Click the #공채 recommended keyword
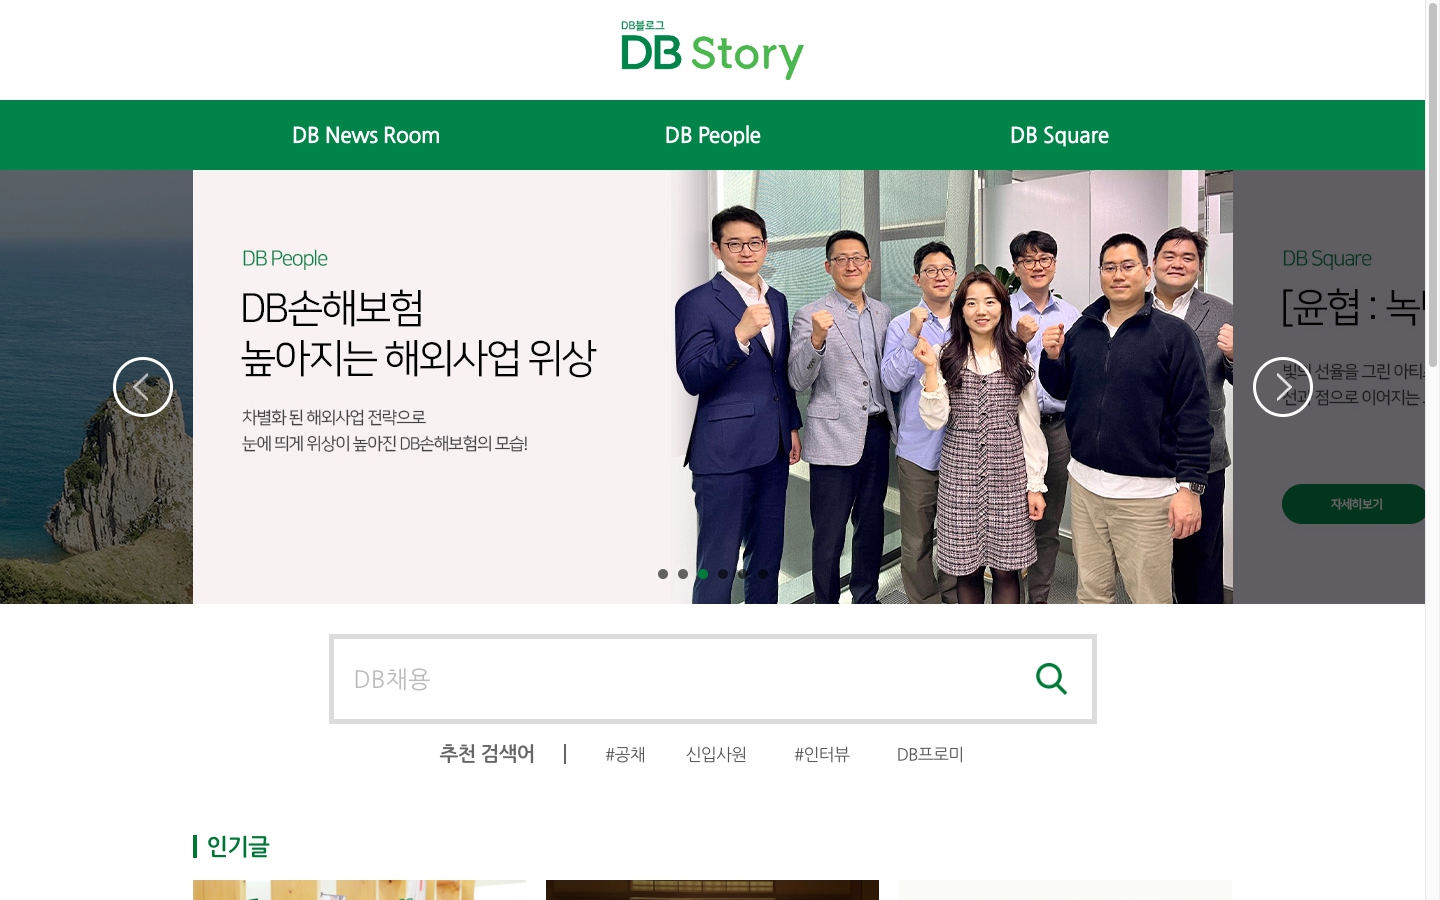 click(x=625, y=754)
